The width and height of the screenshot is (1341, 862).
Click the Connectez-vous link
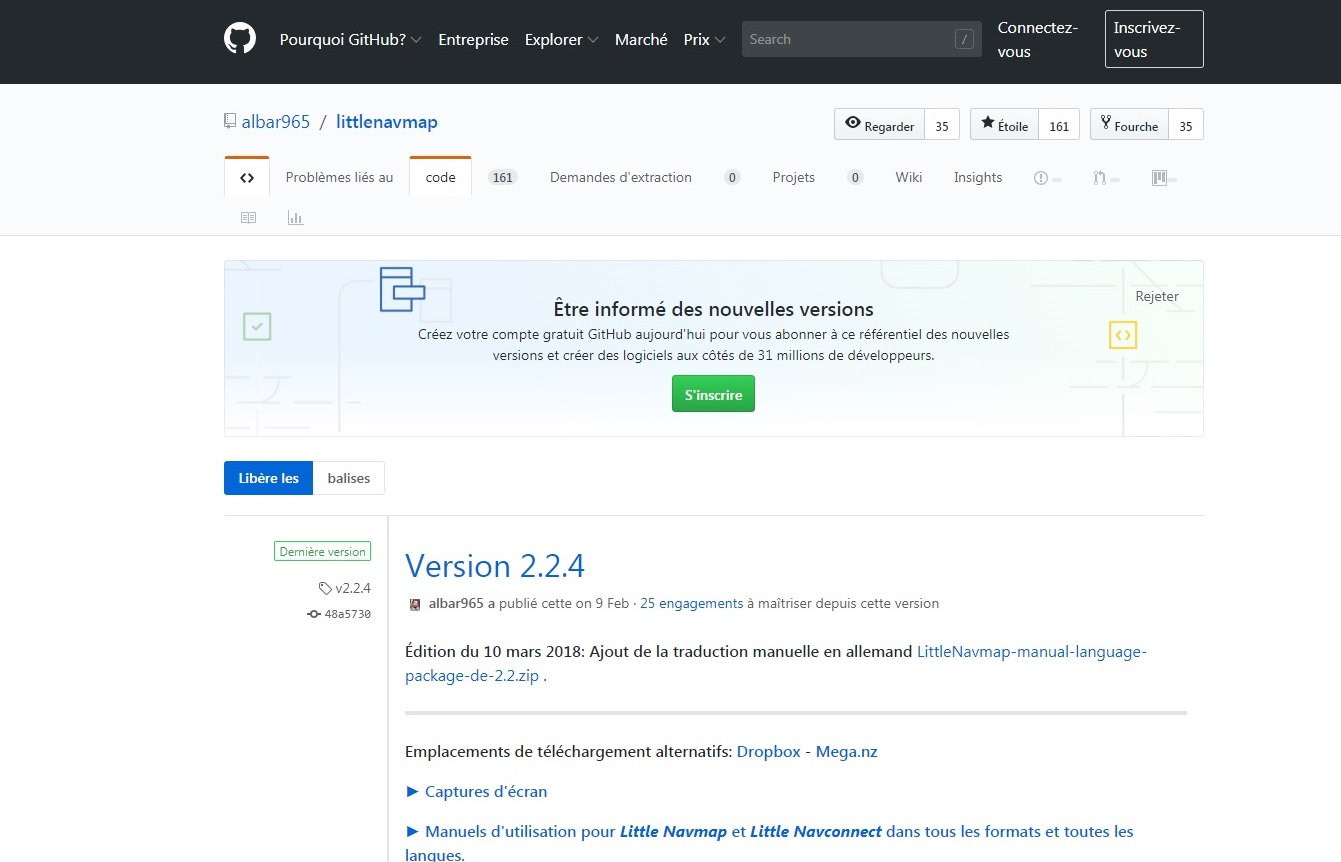[x=1038, y=40]
